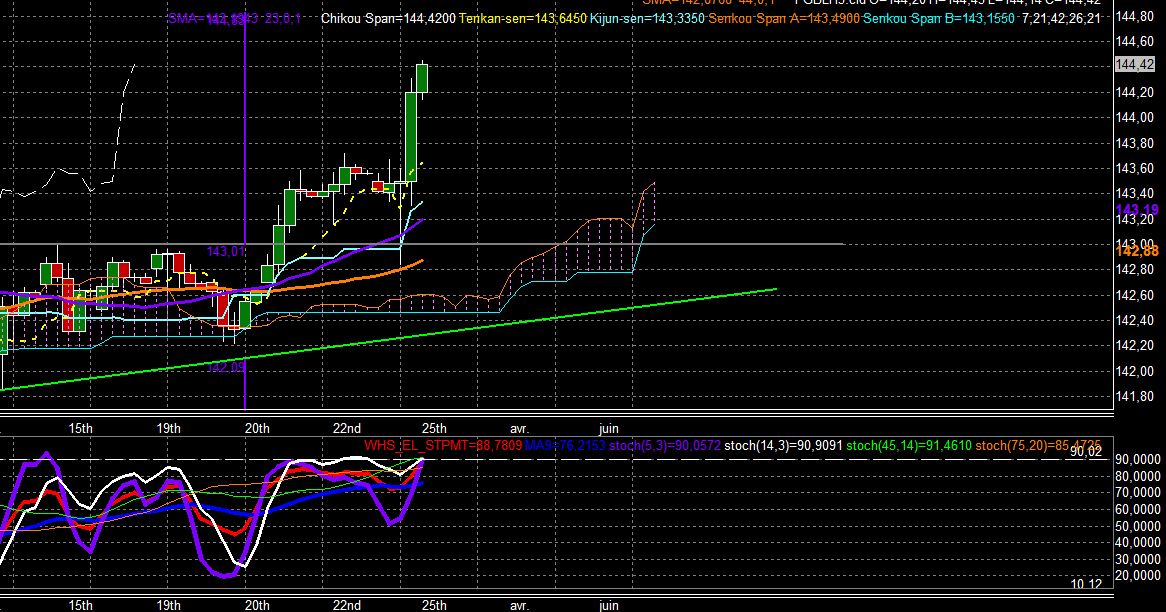1166x612 pixels.
Task: Click the purple 143,19 SMA axis tag
Action: point(1138,210)
